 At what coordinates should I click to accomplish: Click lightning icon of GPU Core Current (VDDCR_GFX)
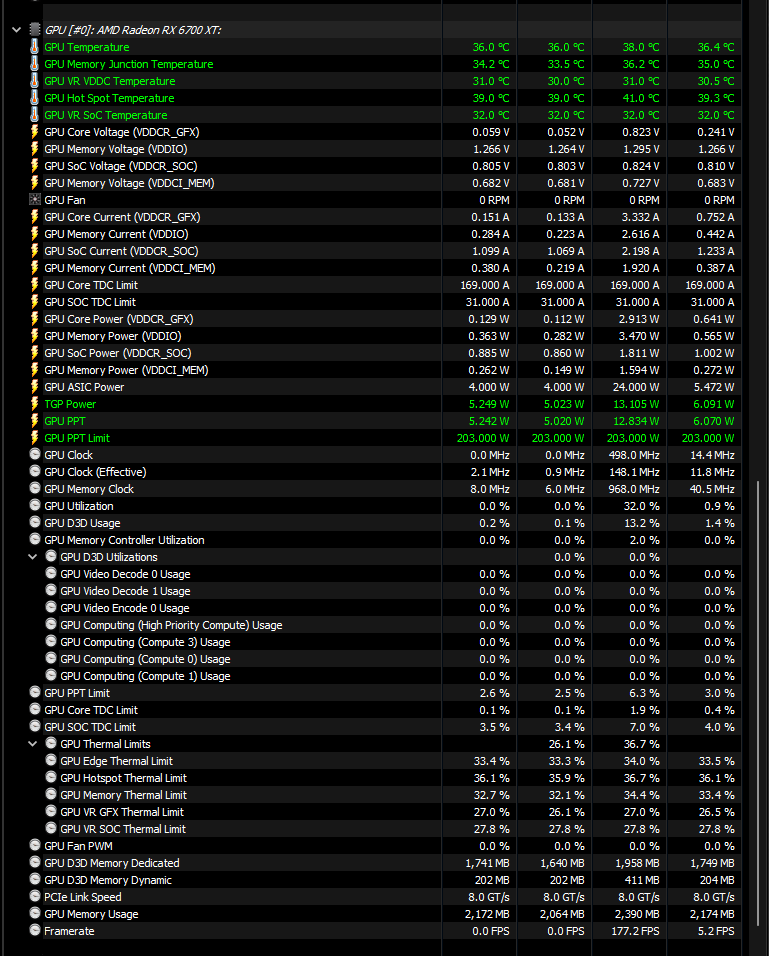coord(35,217)
